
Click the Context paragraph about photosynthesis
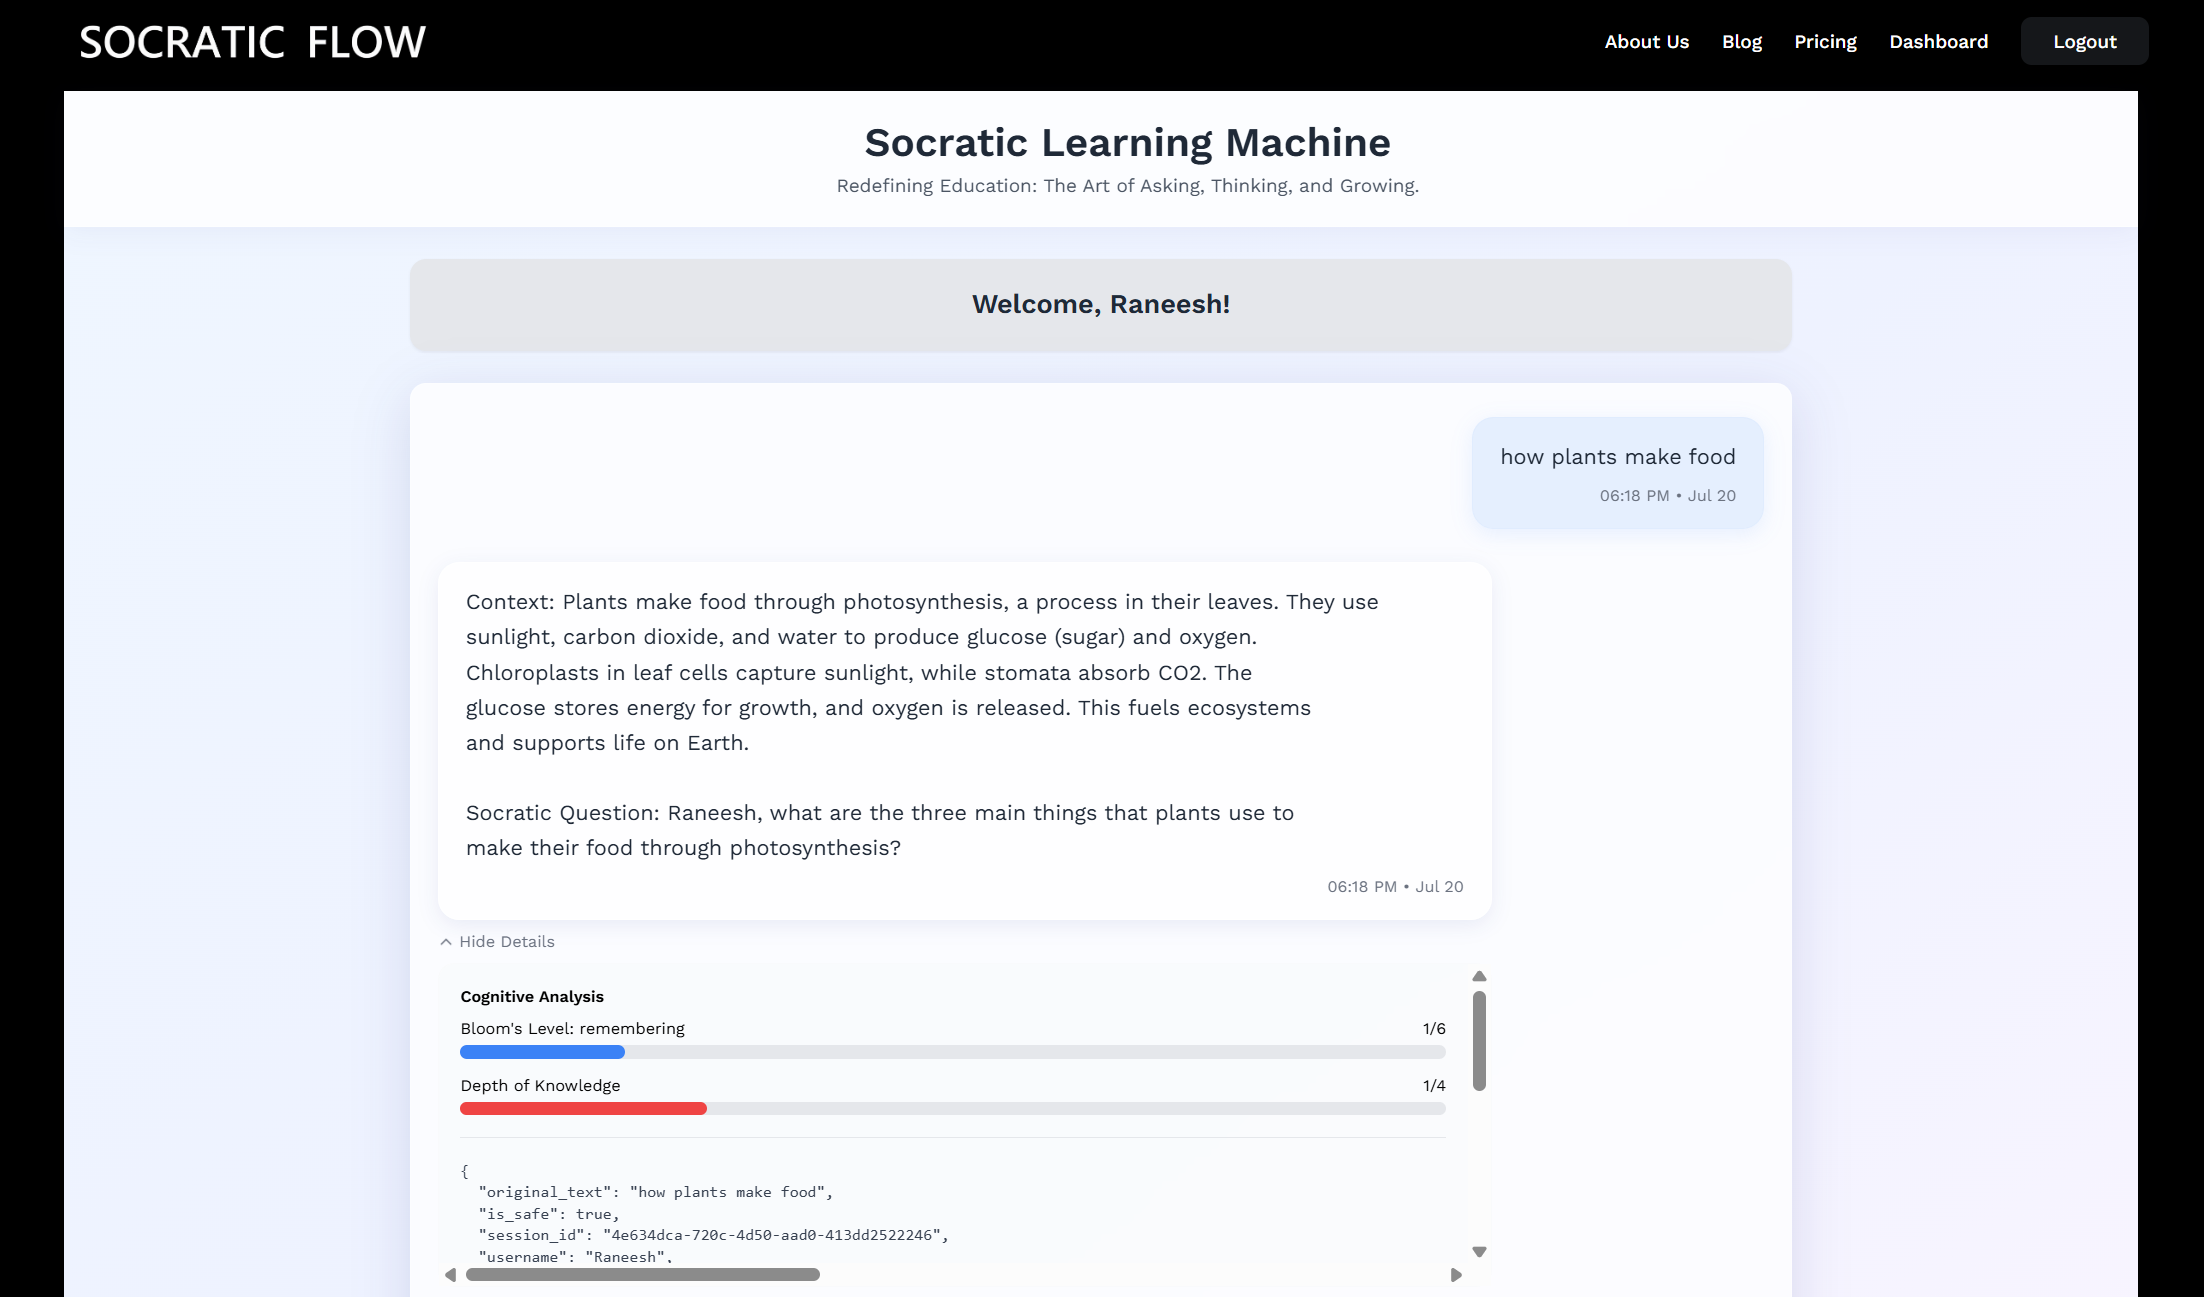point(922,672)
